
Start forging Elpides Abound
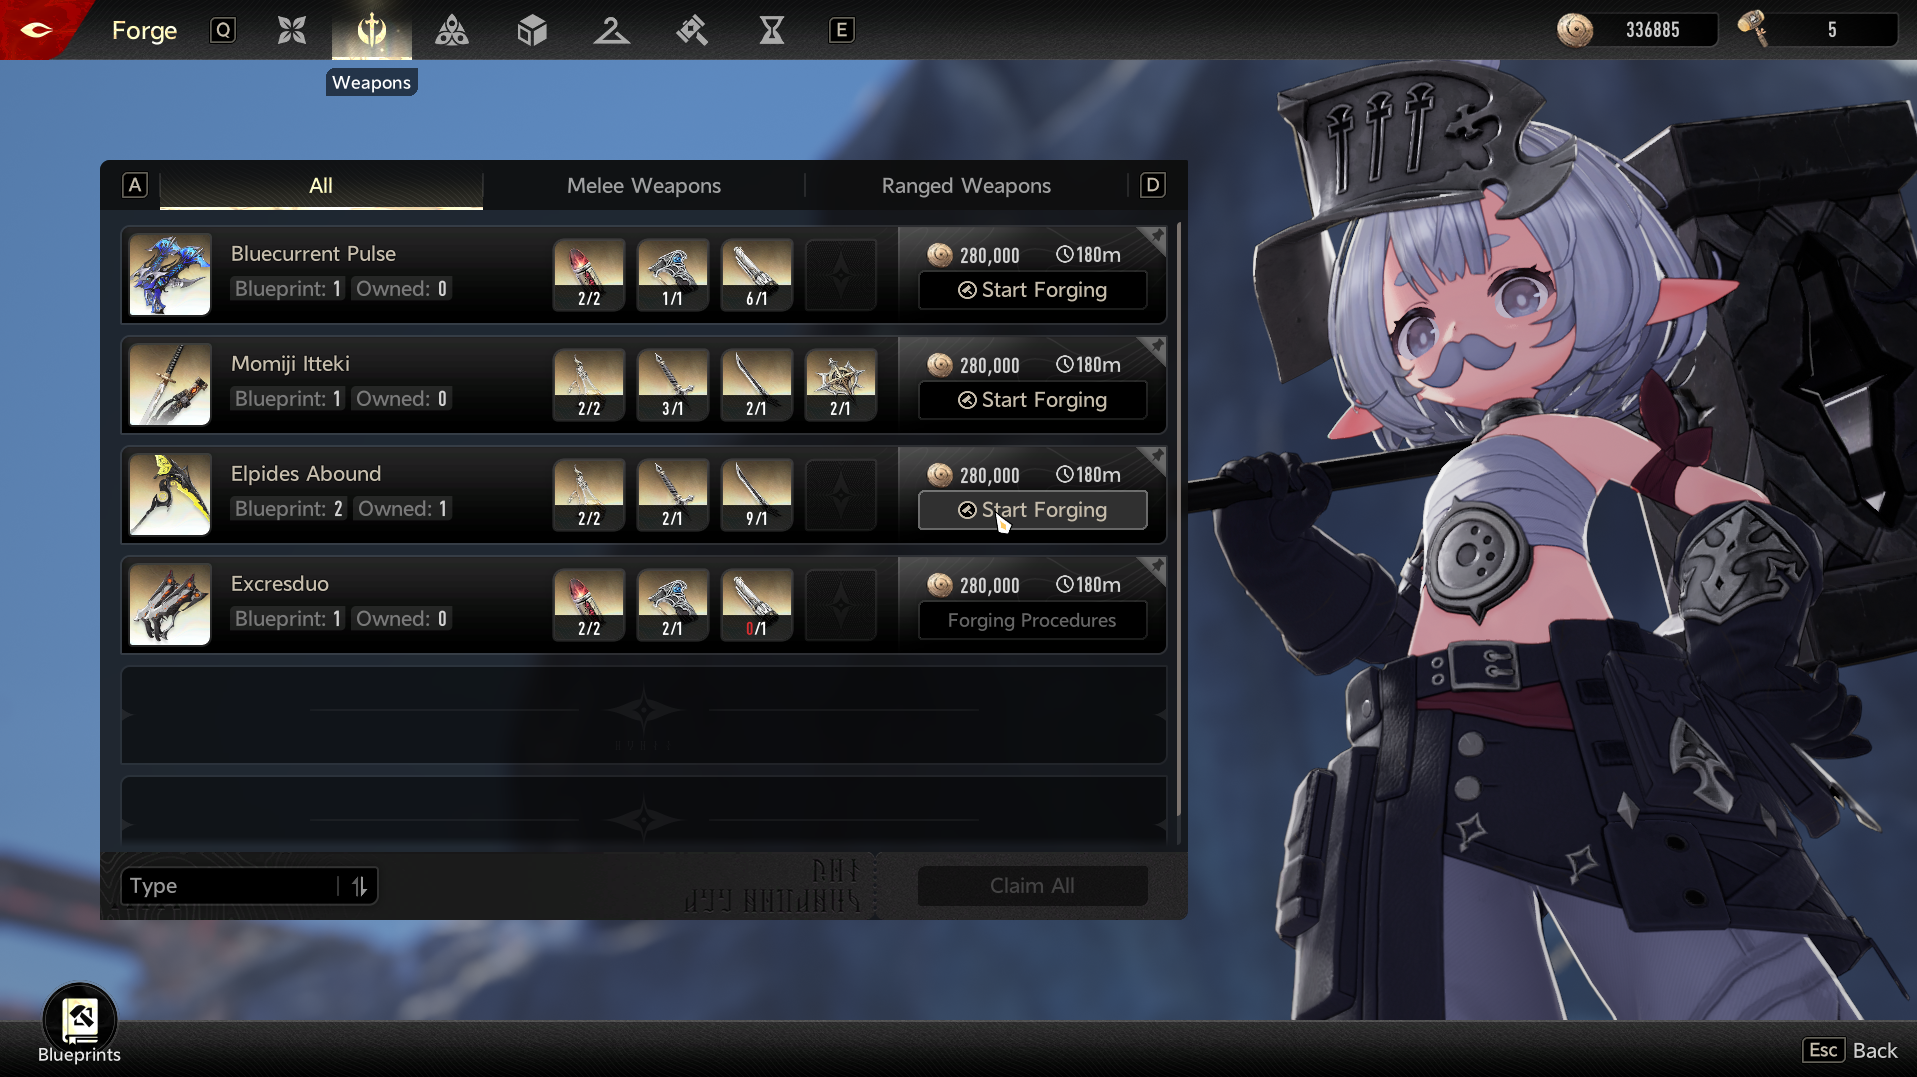(1033, 510)
